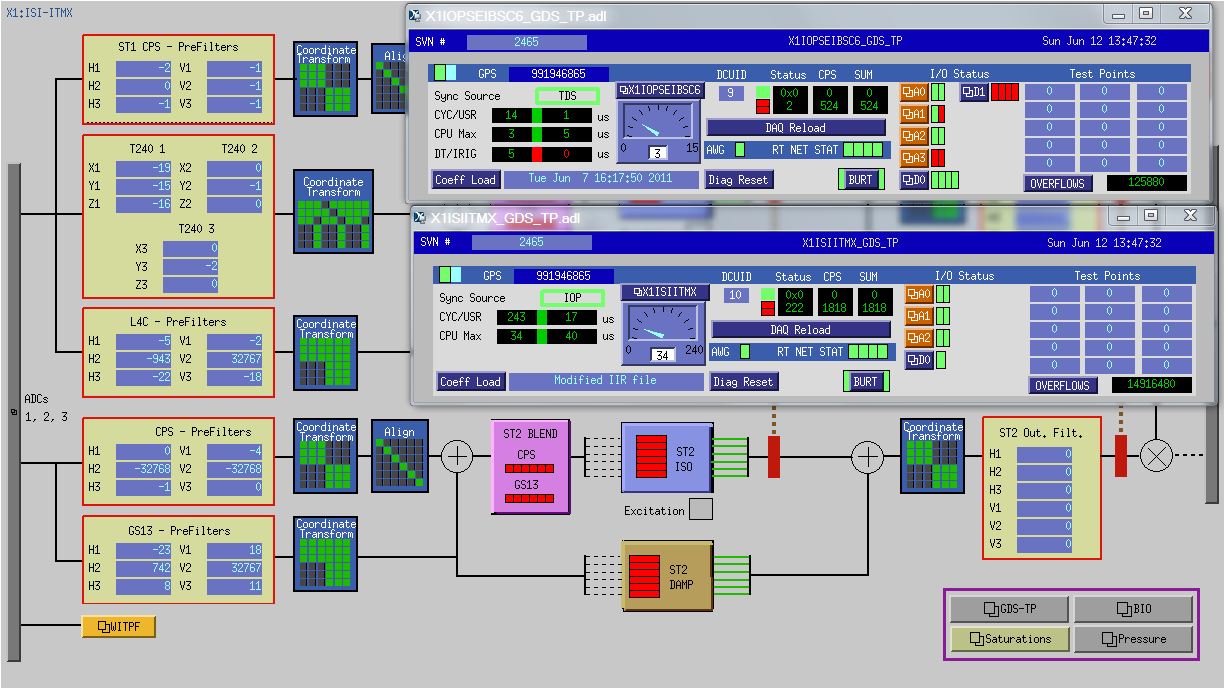
Task: Open the WITPF related display button
Action: coord(118,627)
